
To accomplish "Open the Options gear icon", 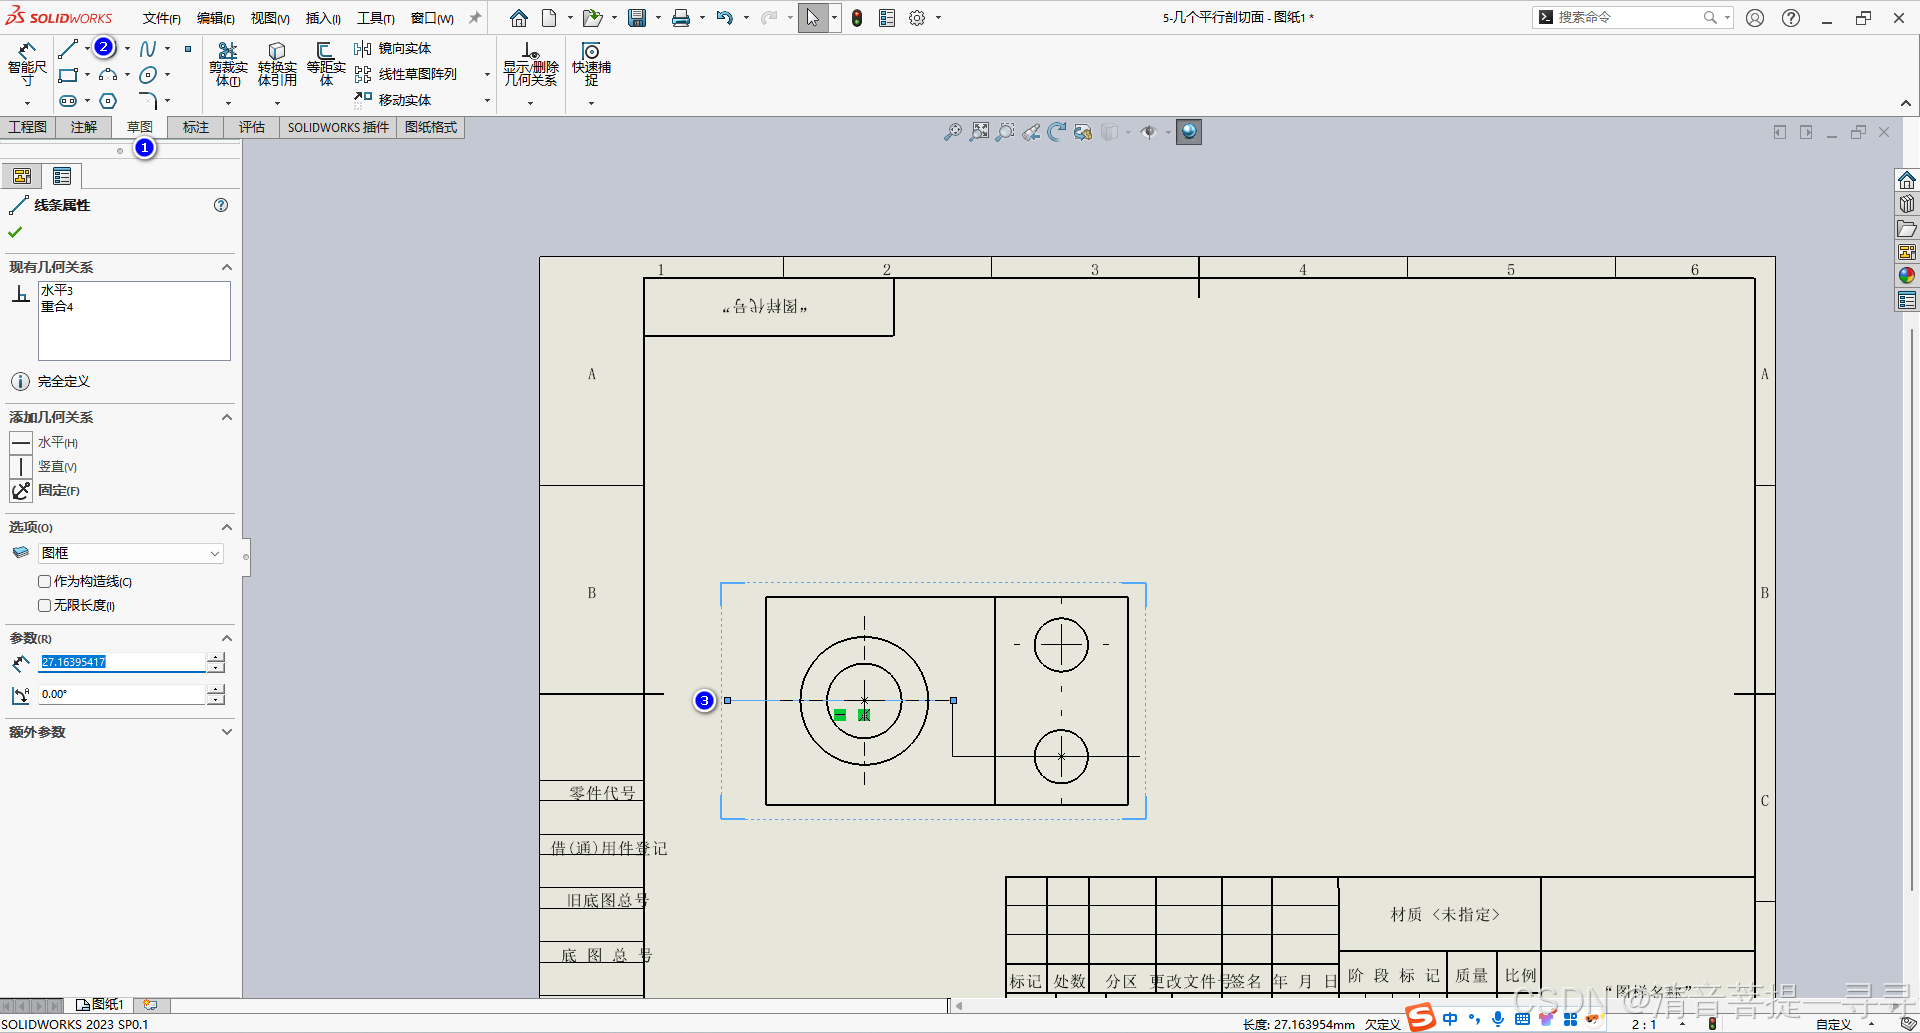I will tap(917, 18).
